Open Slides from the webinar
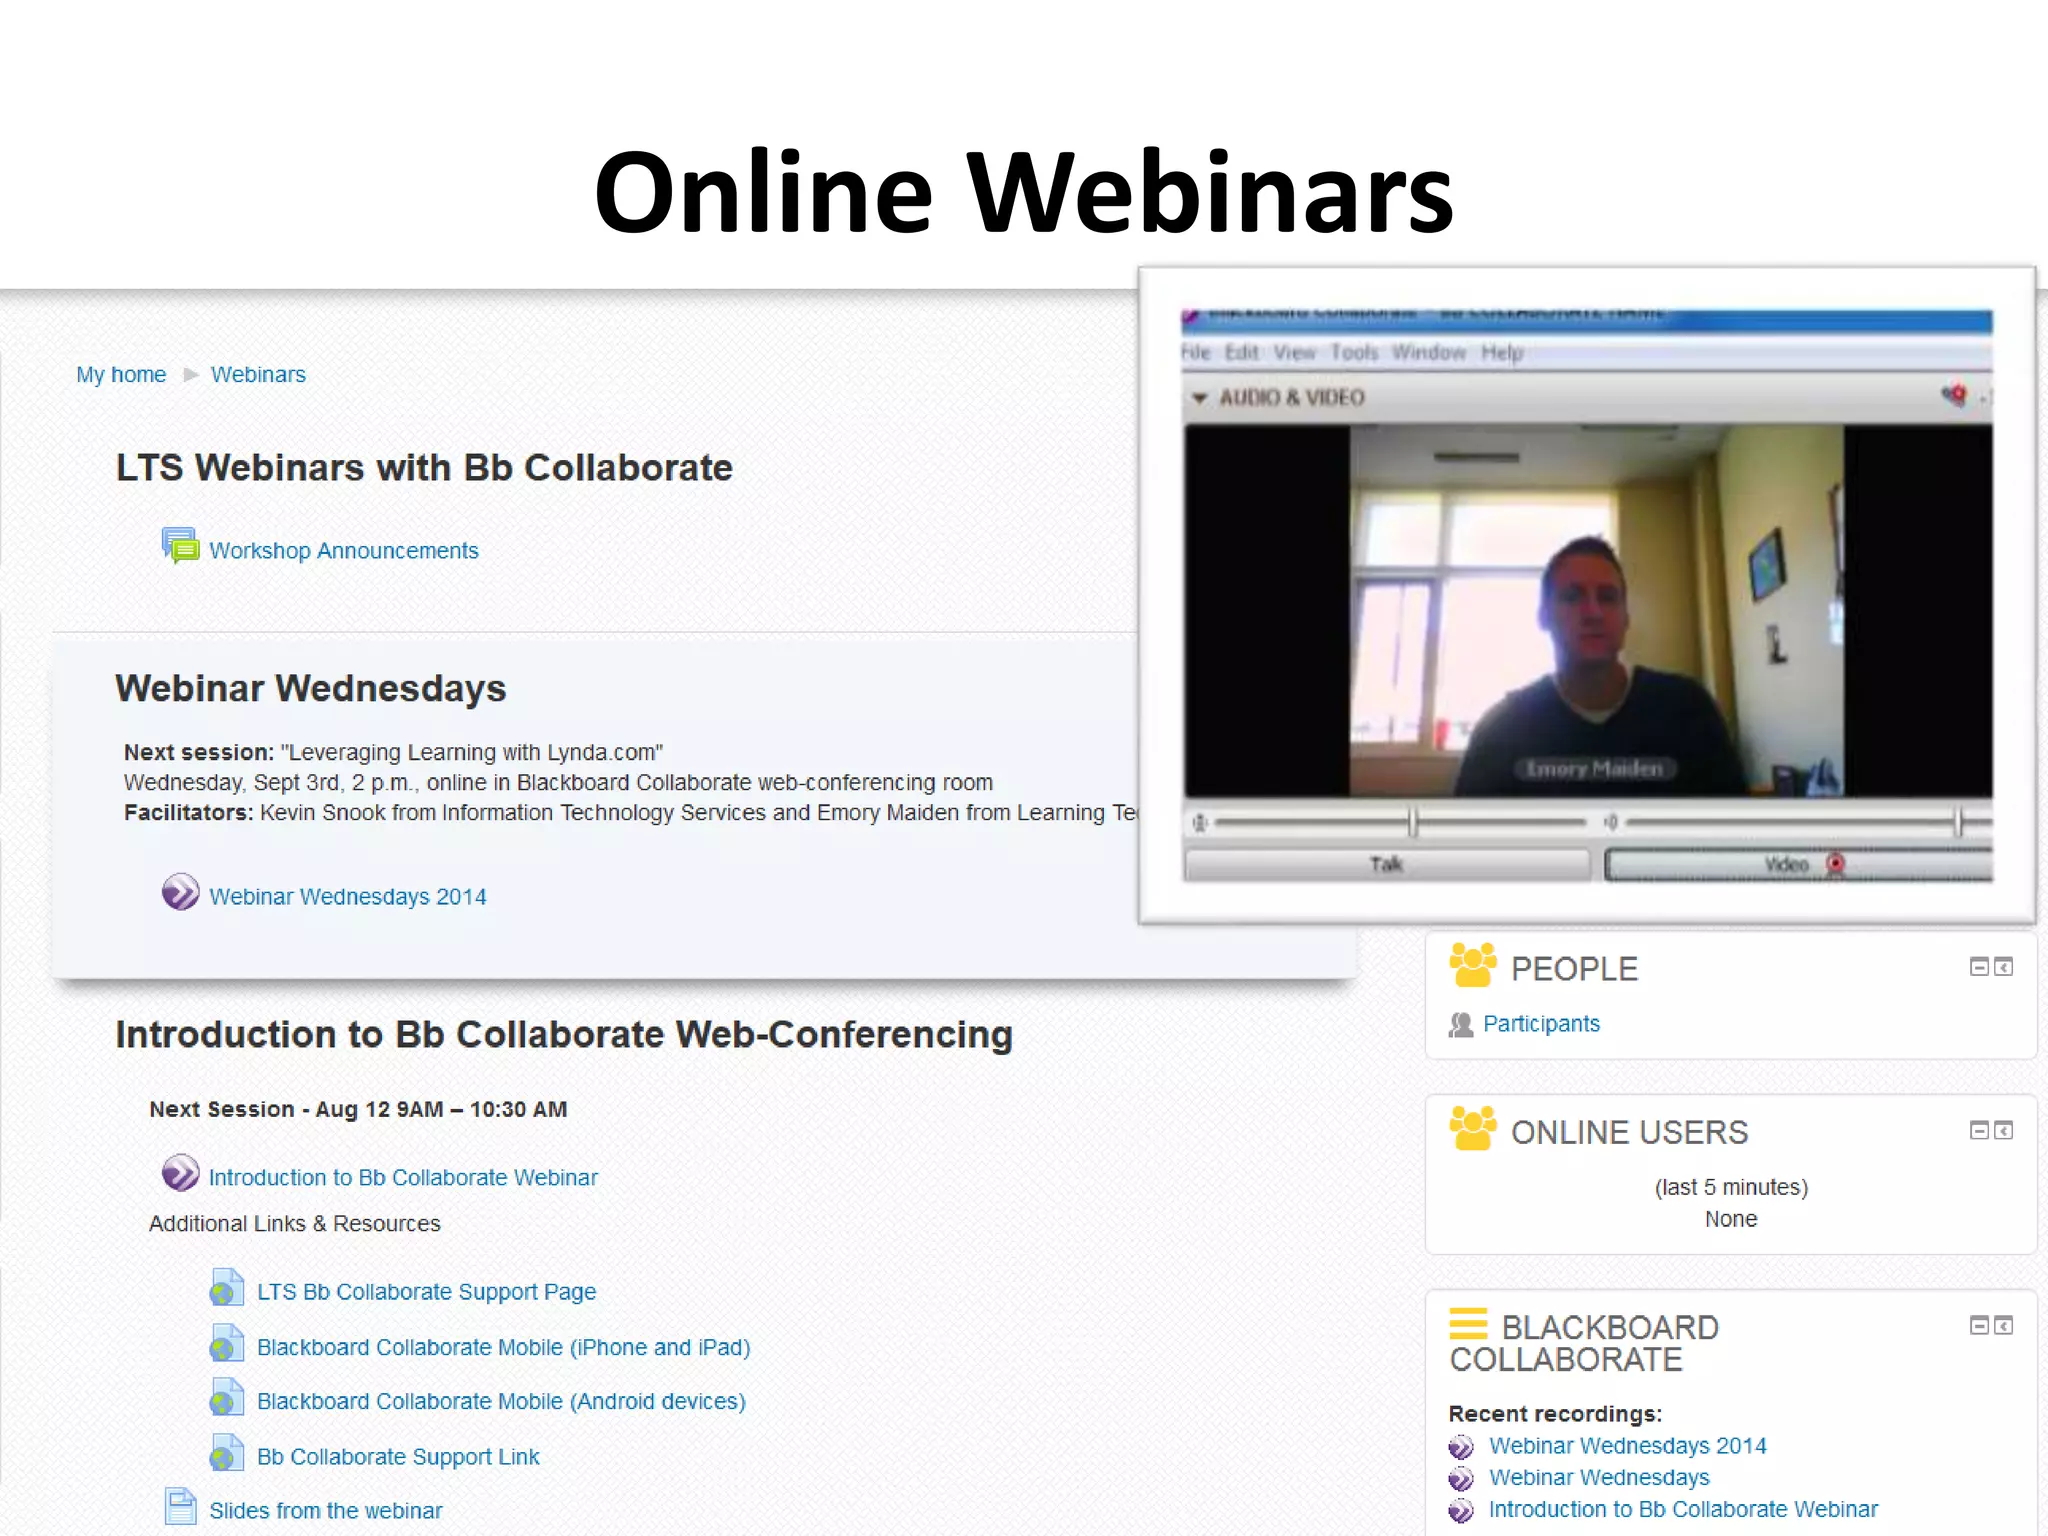This screenshot has width=2048, height=1536. tap(326, 1511)
